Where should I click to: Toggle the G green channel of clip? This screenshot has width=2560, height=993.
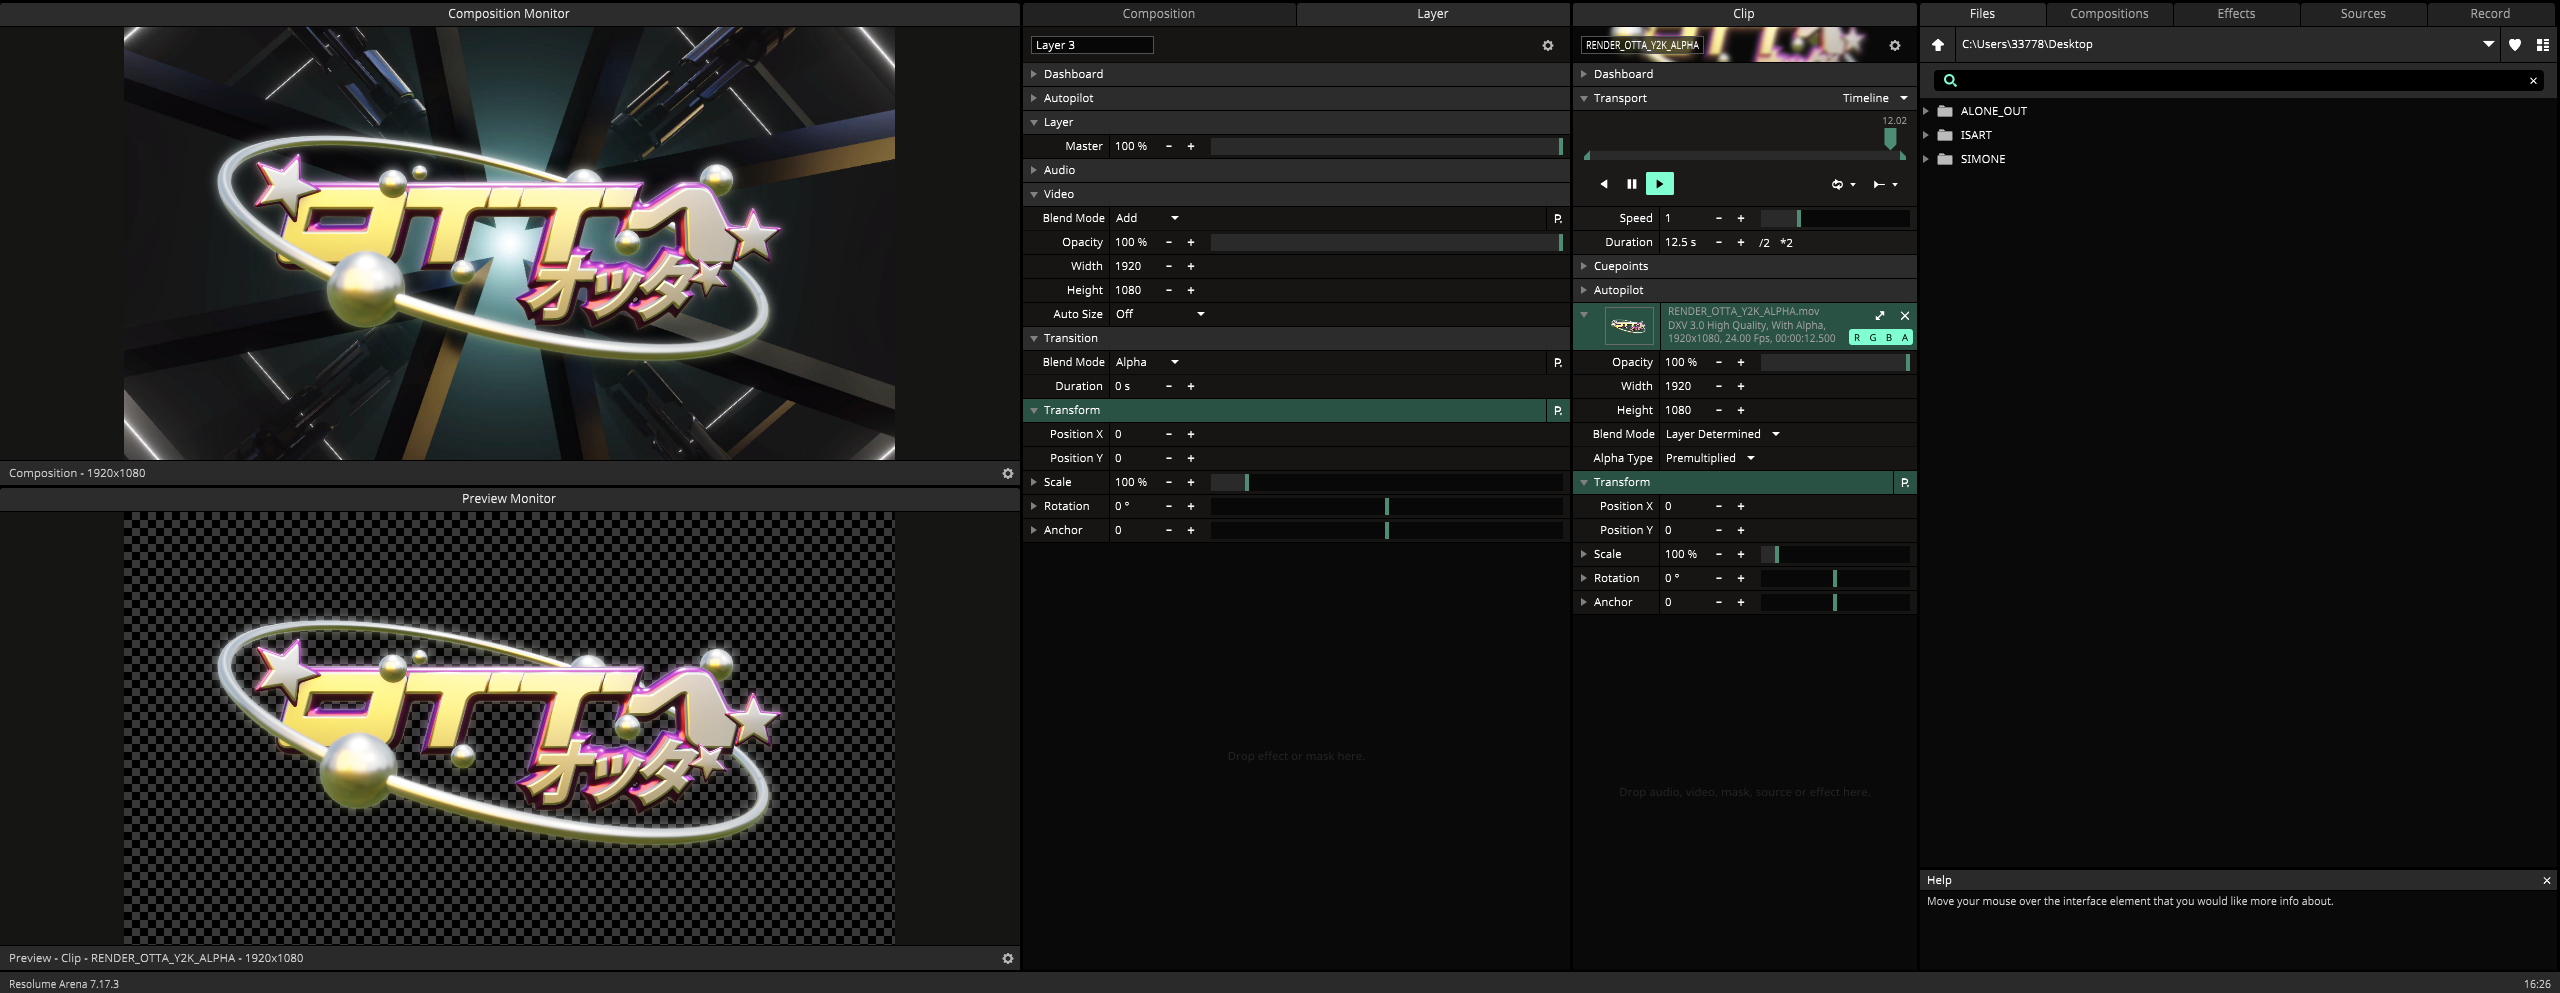[x=1873, y=338]
